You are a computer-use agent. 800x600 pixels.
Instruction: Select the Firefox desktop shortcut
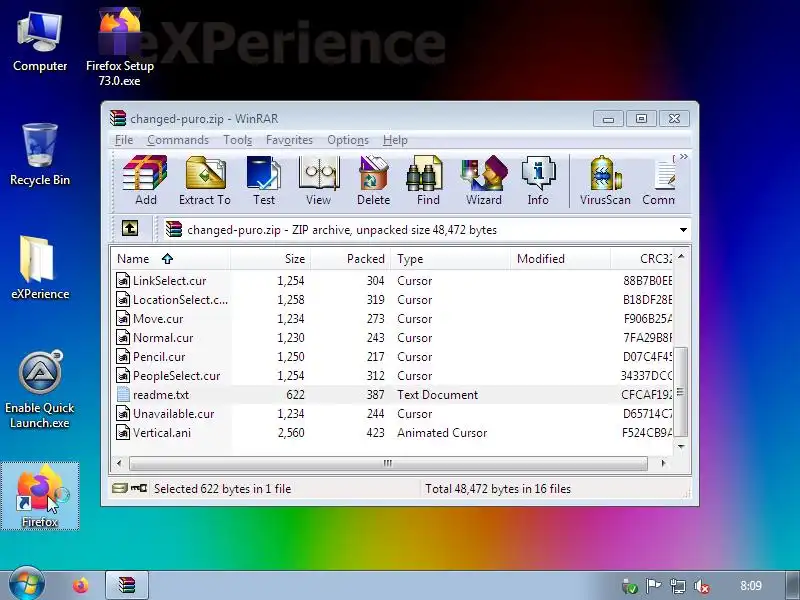click(x=40, y=496)
